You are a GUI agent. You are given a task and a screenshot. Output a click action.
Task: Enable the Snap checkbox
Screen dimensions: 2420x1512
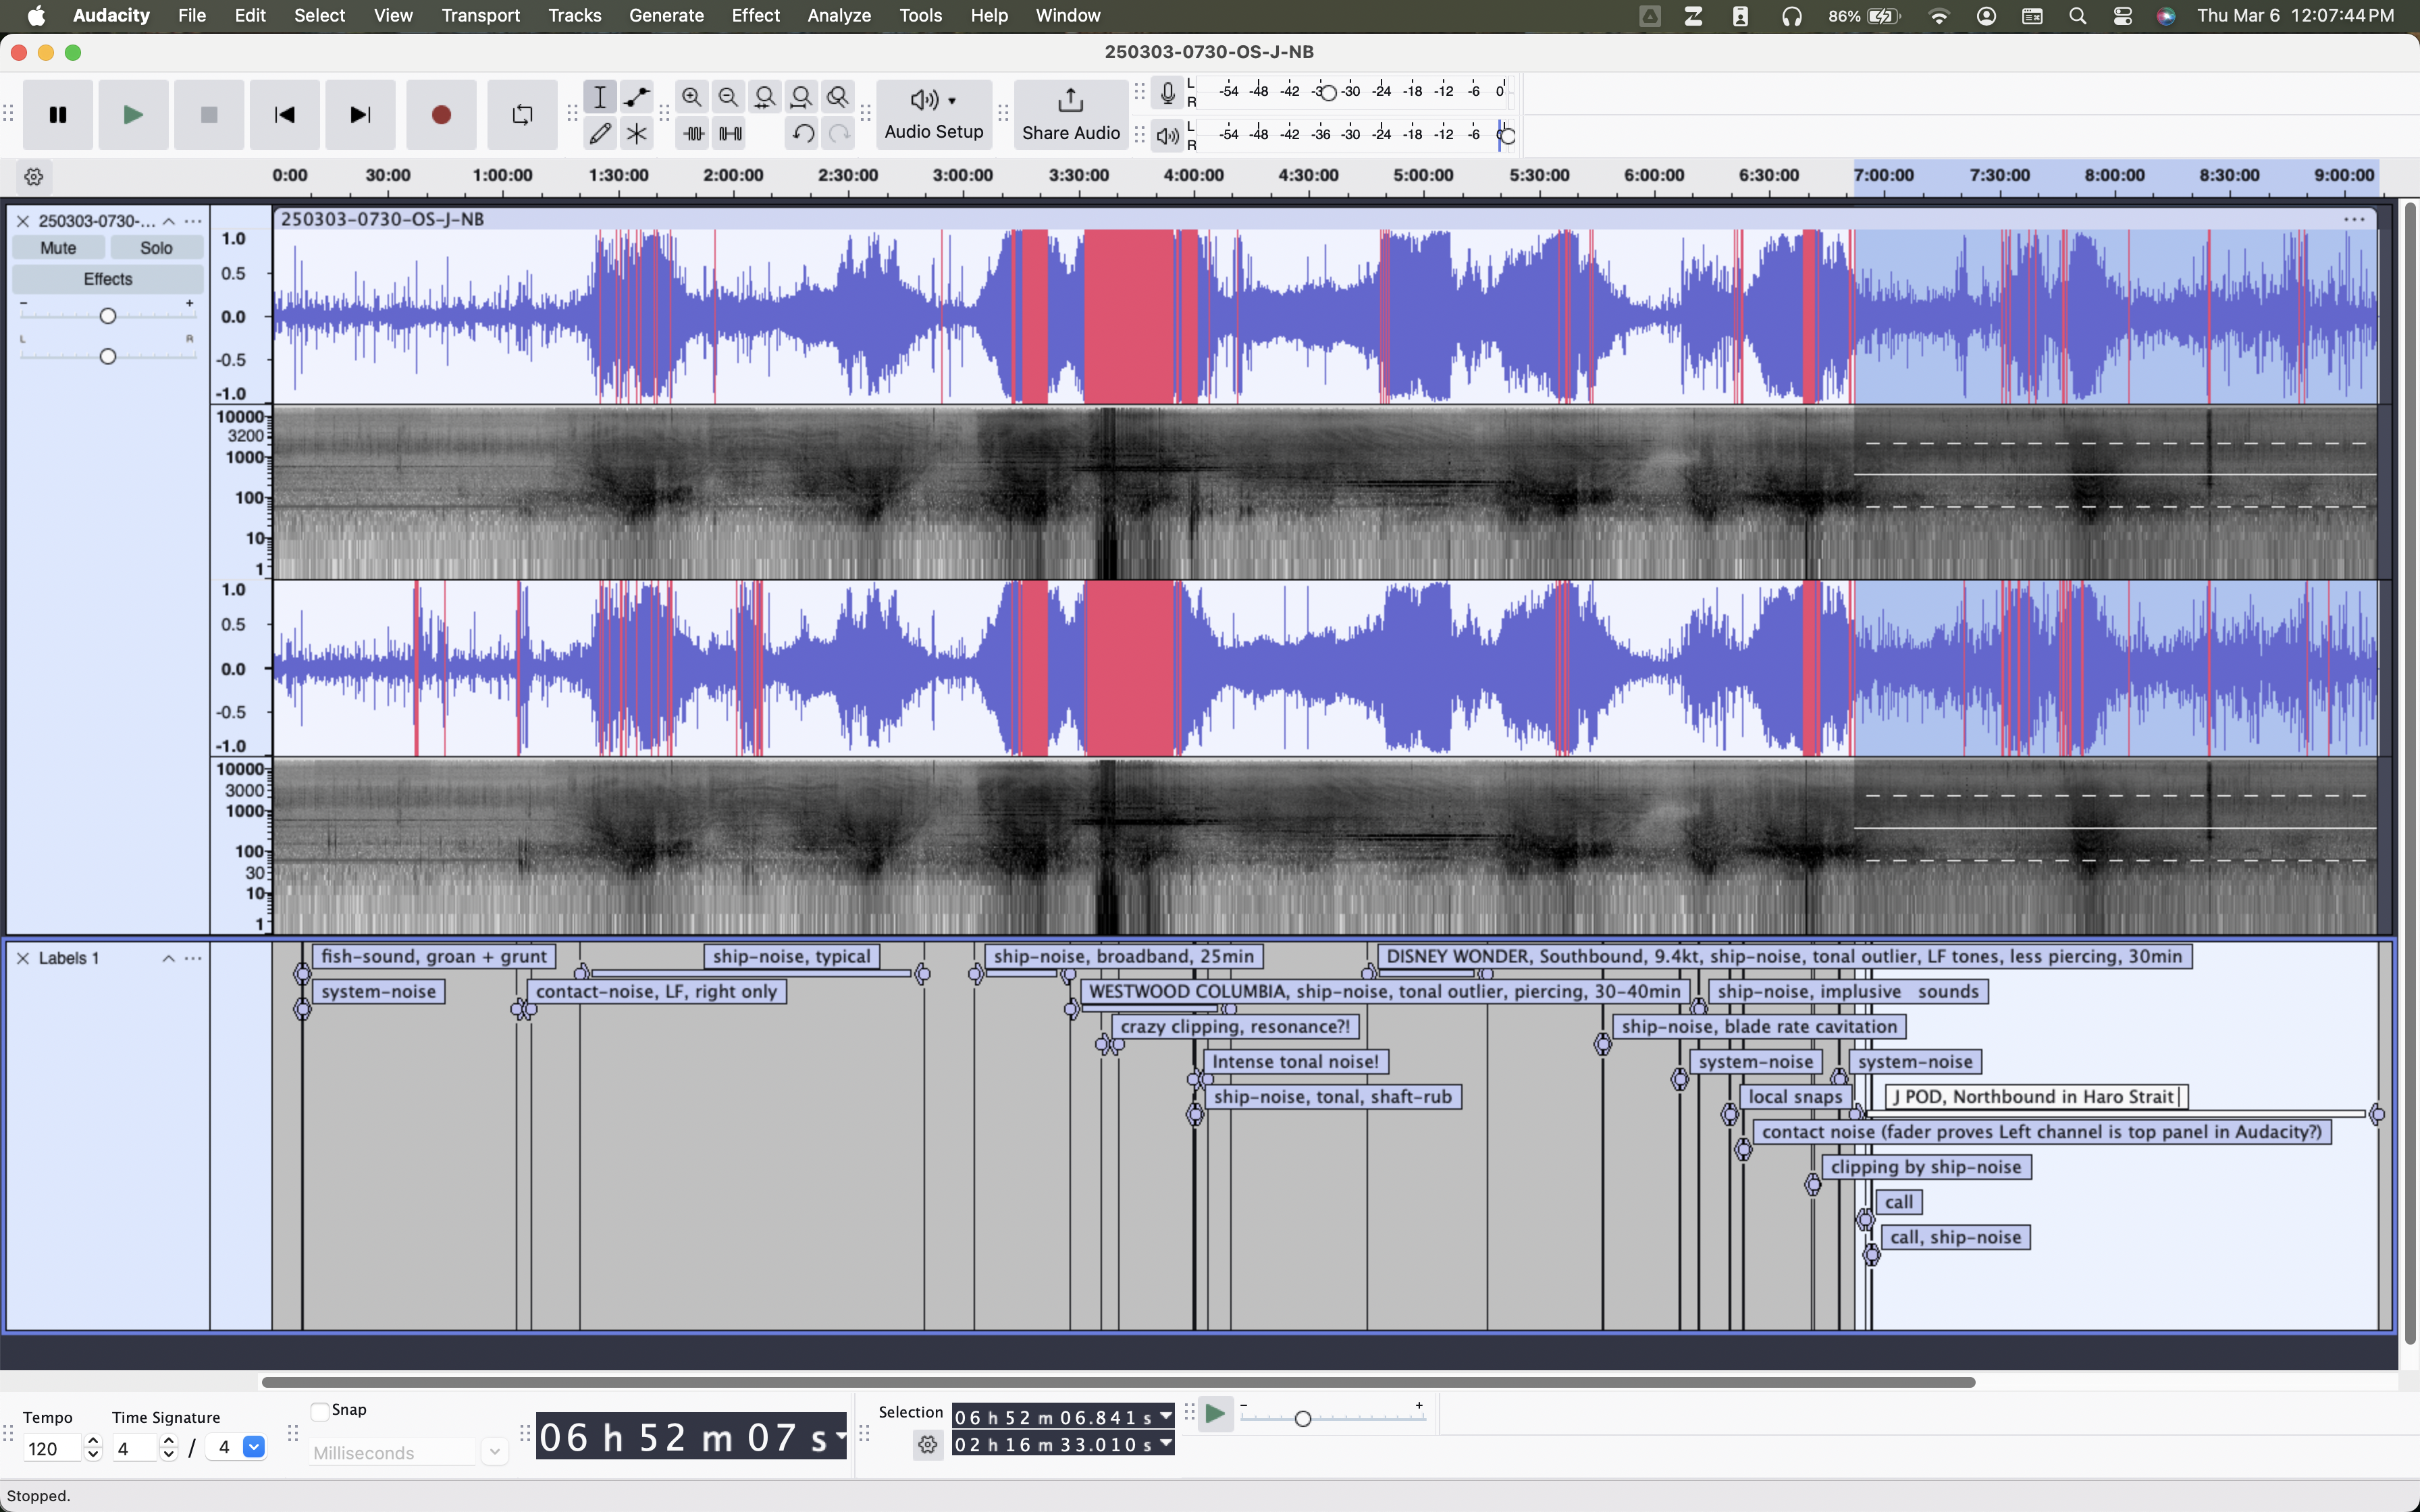tap(320, 1410)
